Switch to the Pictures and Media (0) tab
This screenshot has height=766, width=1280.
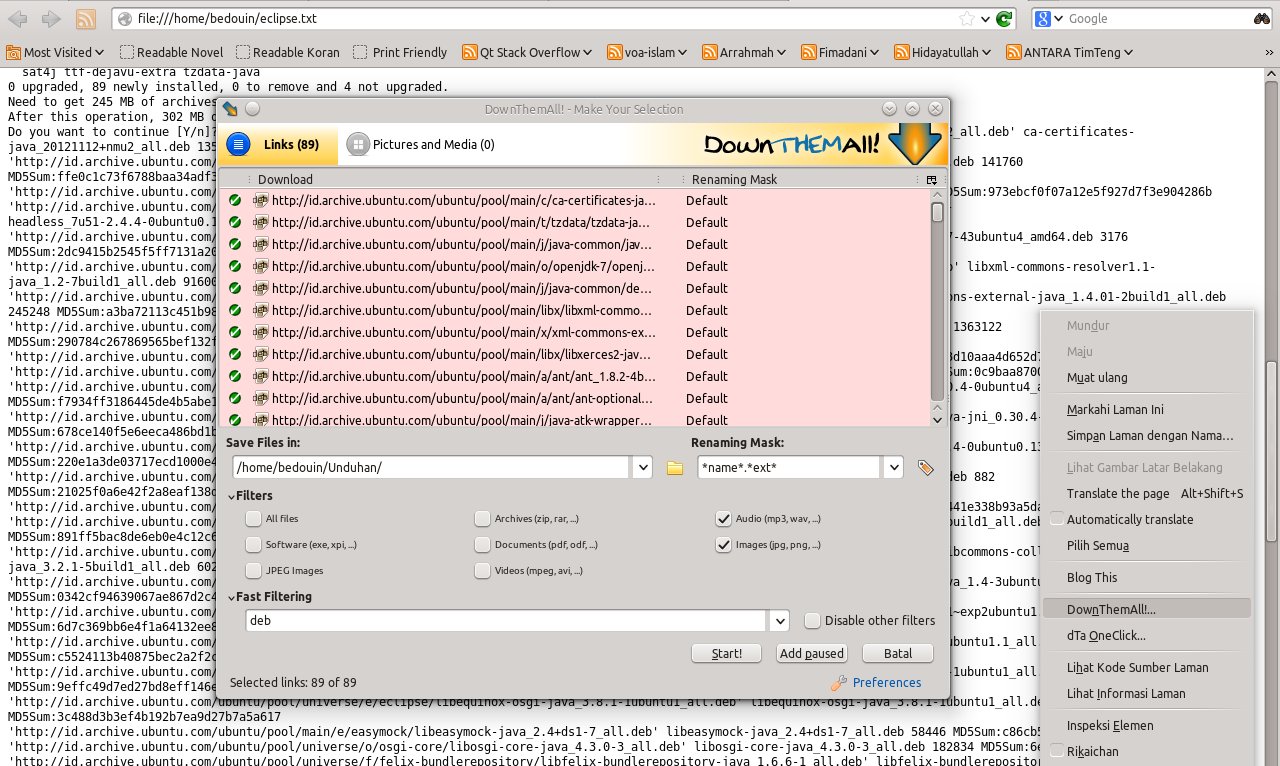(421, 145)
